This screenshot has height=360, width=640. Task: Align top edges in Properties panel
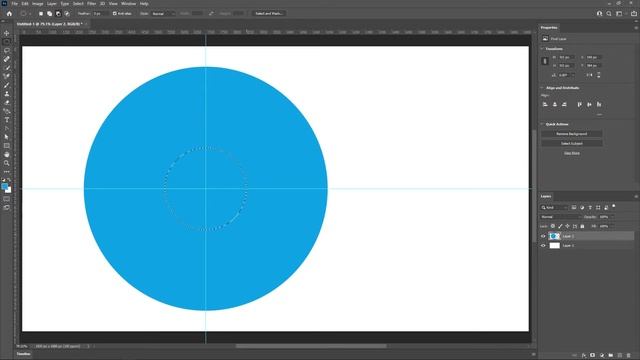click(580, 104)
